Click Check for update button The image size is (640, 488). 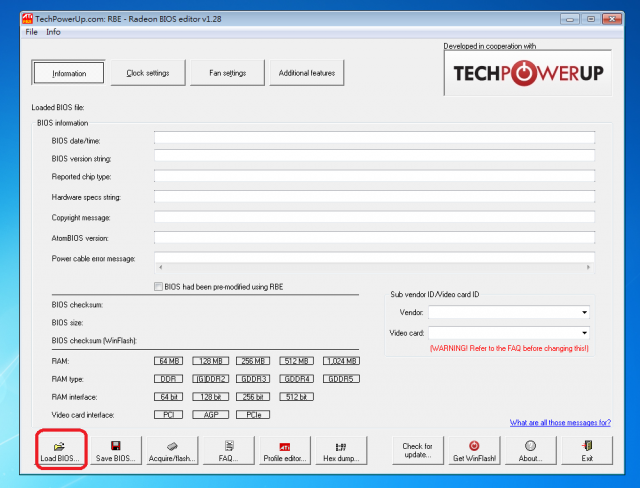pyautogui.click(x=418, y=450)
